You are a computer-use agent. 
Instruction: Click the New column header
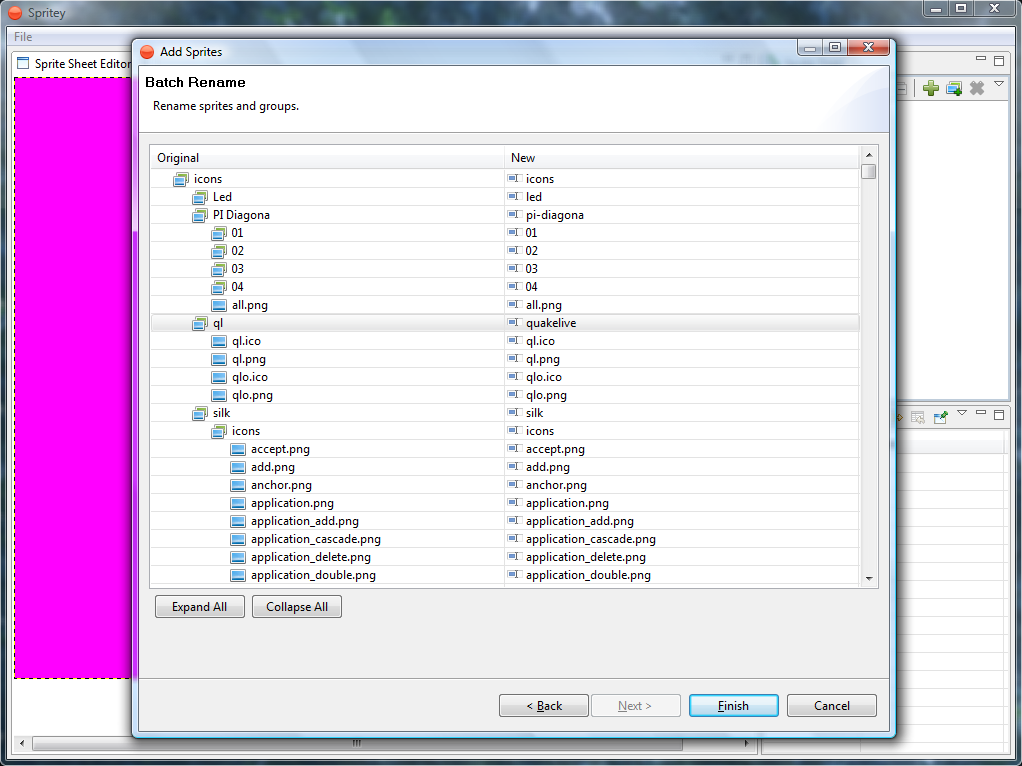(x=682, y=158)
